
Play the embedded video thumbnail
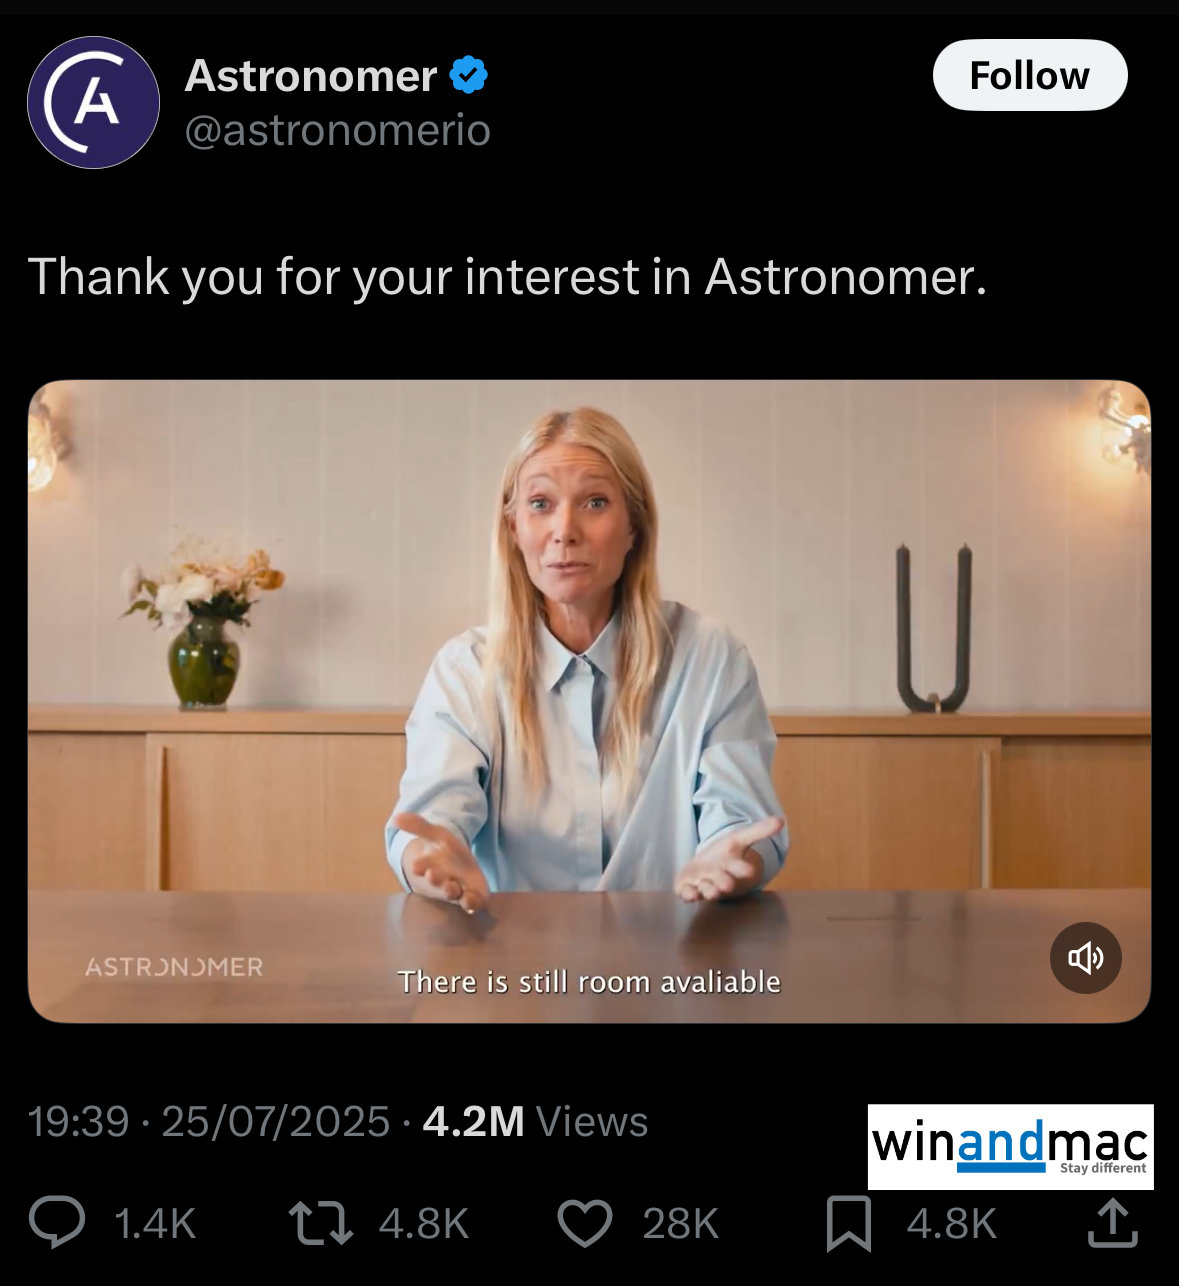coord(589,701)
